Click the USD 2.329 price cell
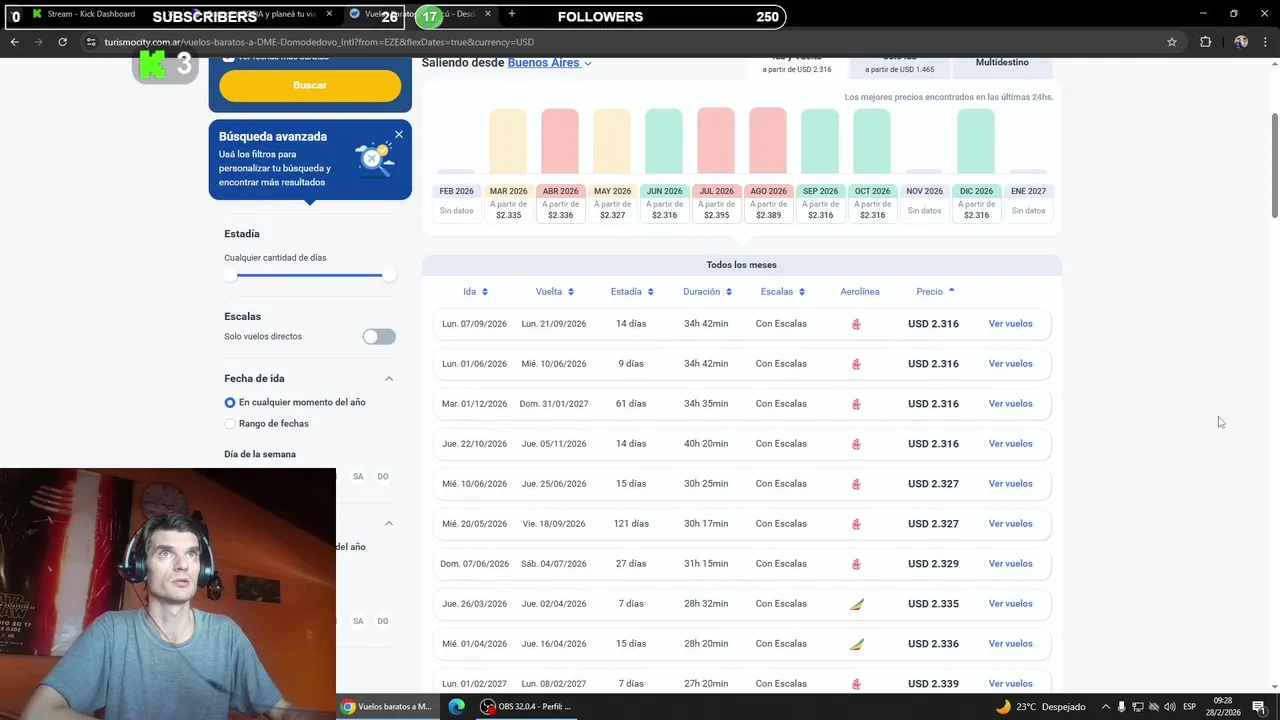This screenshot has width=1280, height=720. [x=933, y=564]
